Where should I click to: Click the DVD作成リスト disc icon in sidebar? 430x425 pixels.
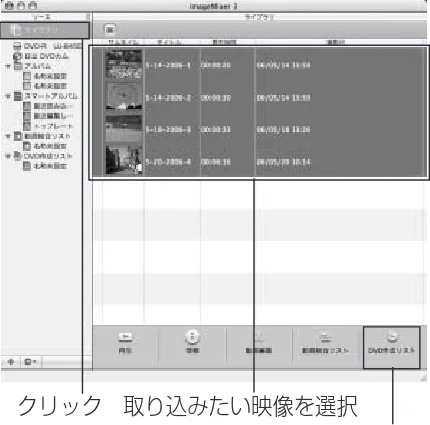[x=17, y=156]
